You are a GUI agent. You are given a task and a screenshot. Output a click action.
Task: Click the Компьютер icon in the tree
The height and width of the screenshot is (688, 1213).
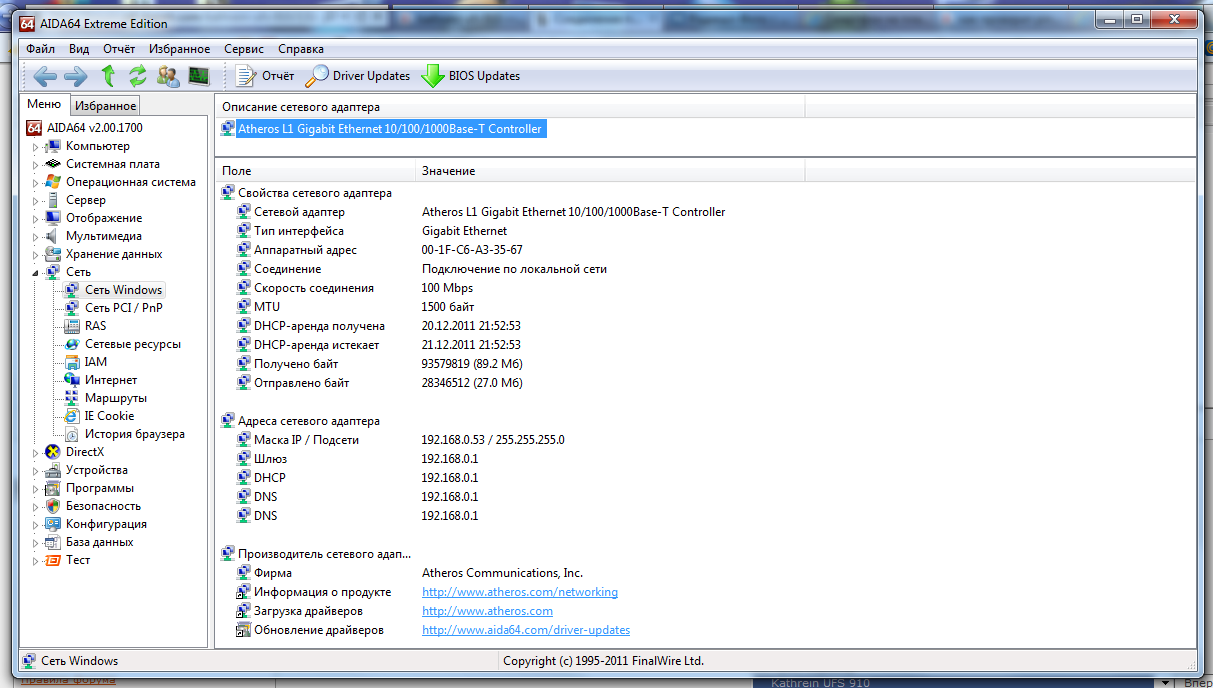[53, 146]
